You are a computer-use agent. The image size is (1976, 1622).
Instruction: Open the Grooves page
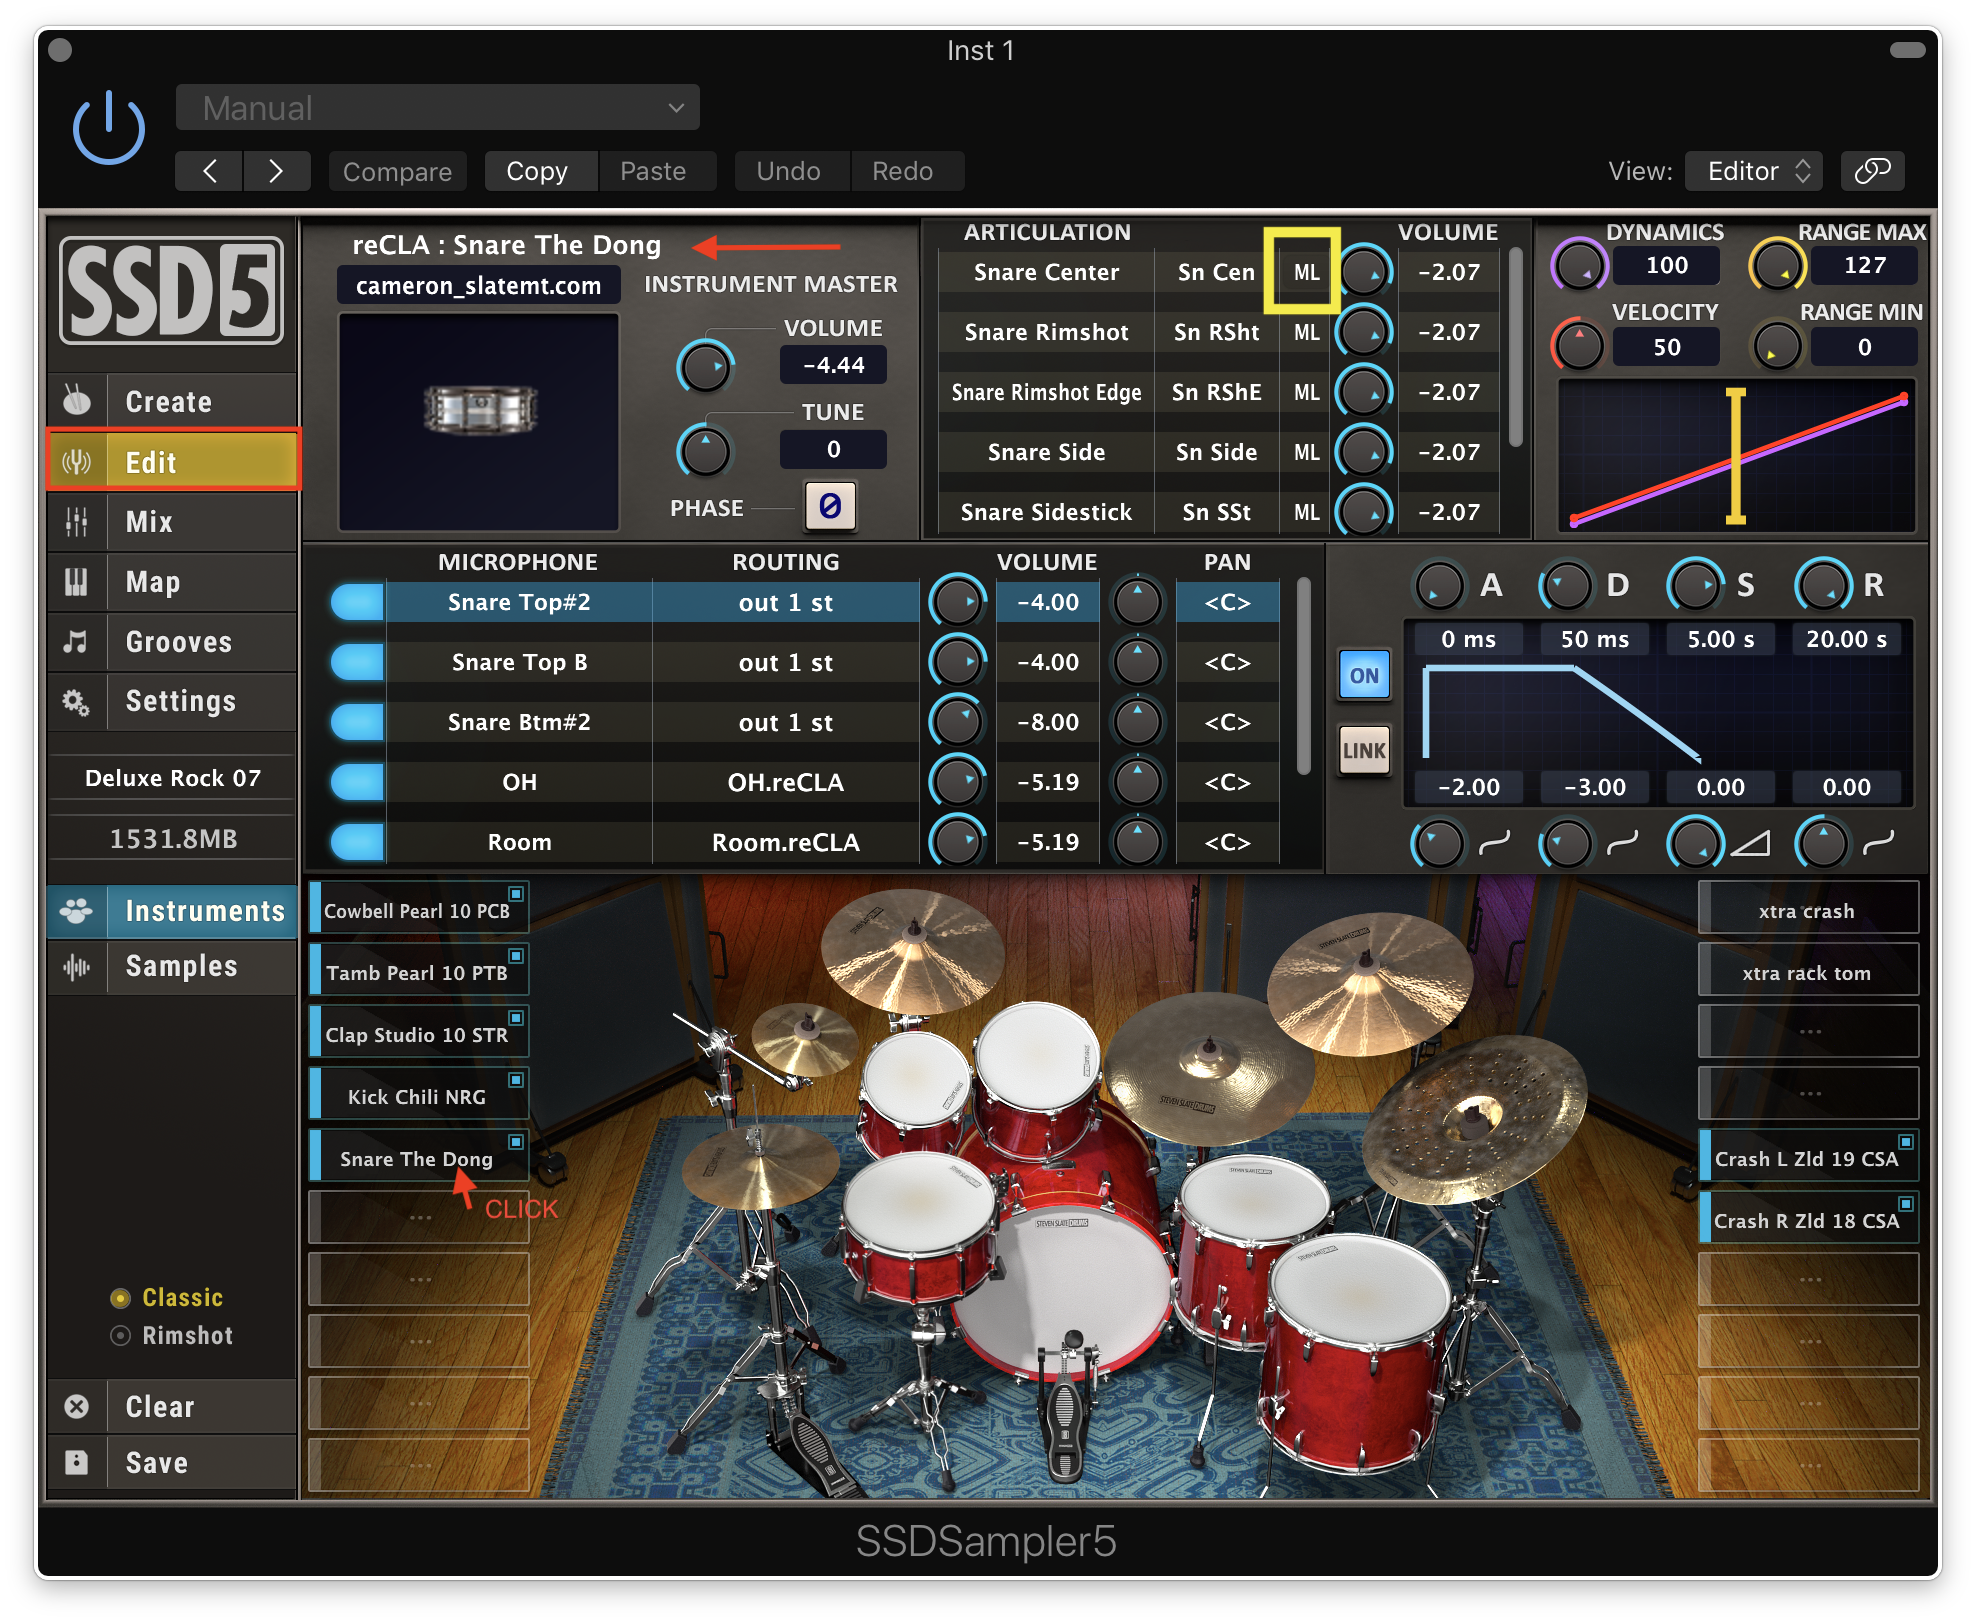pyautogui.click(x=172, y=641)
